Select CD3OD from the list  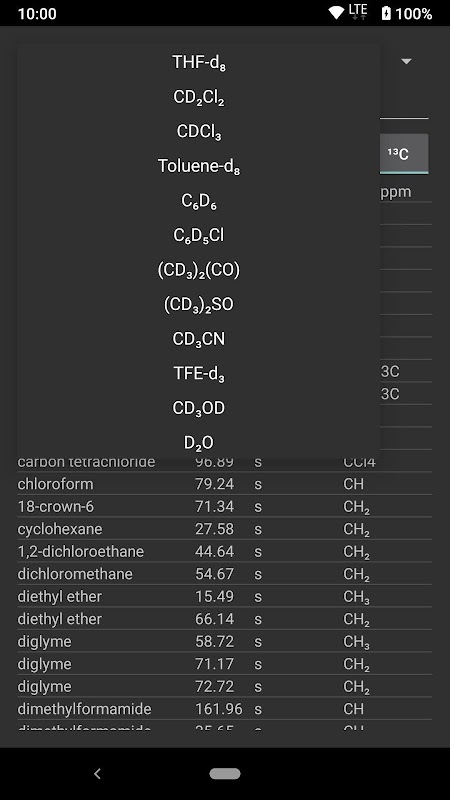(199, 408)
